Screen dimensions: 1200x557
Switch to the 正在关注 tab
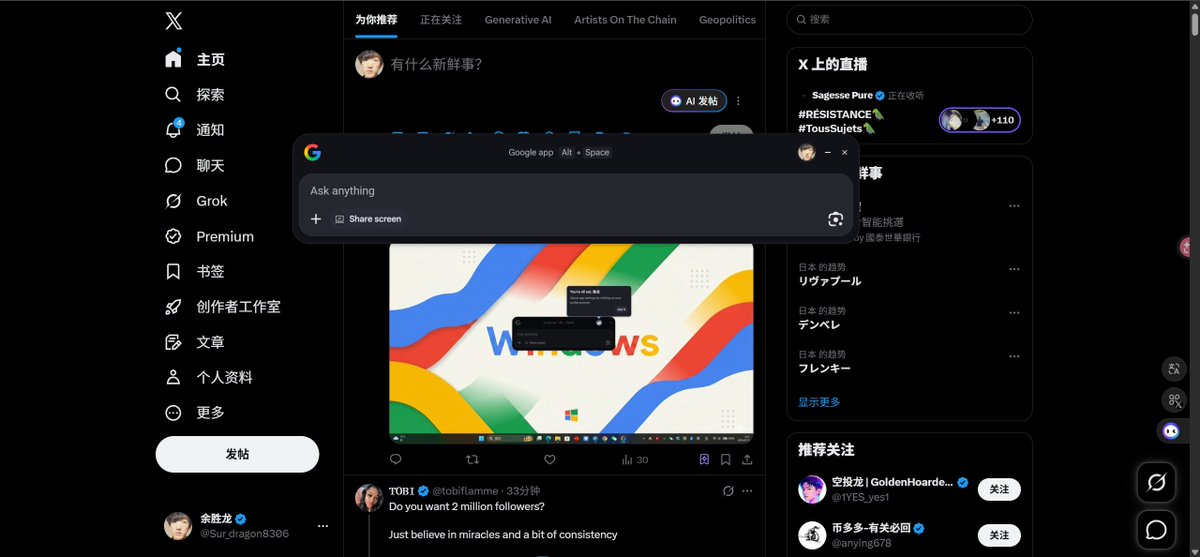(441, 19)
